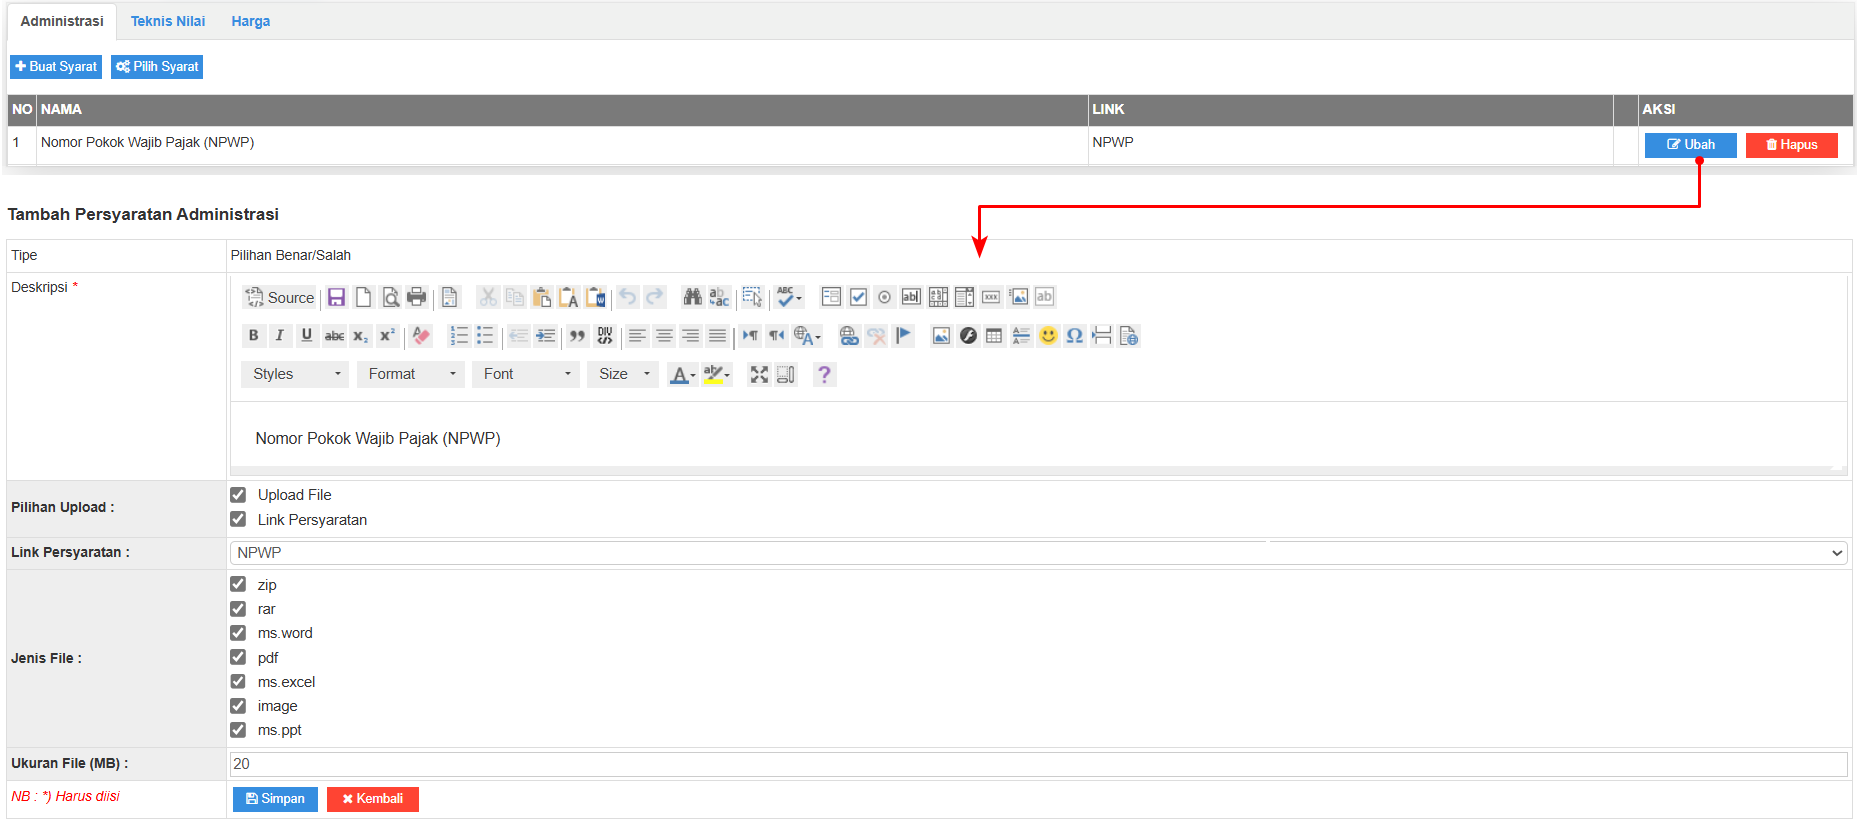Image resolution: width=1861 pixels, height=822 pixels.
Task: Insert an image using the picture icon
Action: (x=941, y=336)
